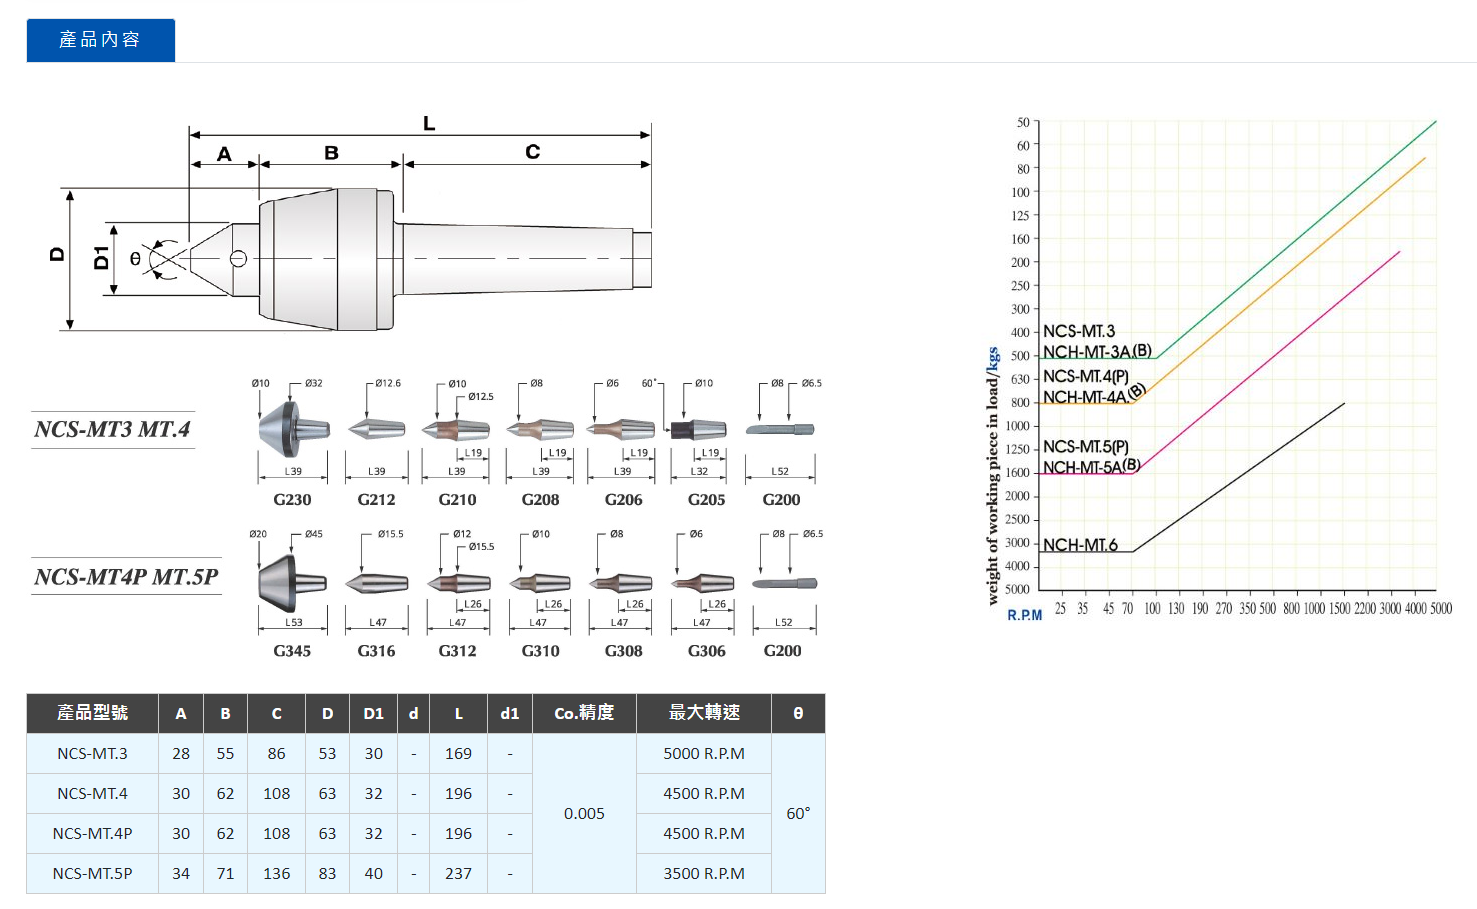Select the G345 large cone tip image
1477x909 pixels.
[292, 582]
